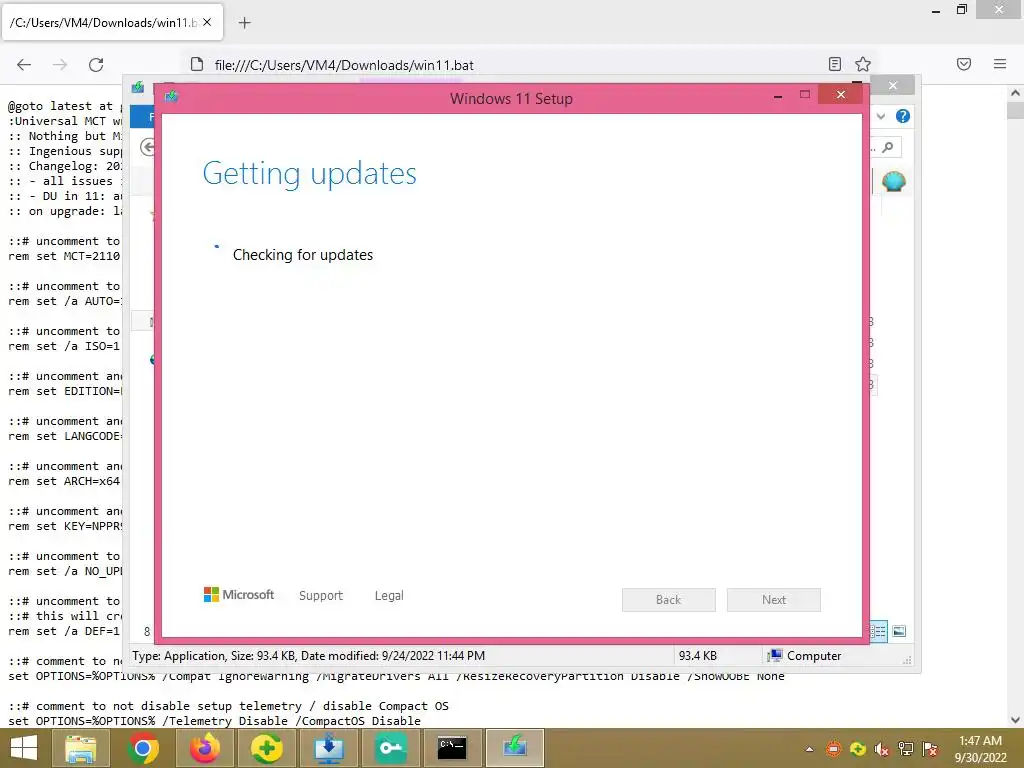Click the Windows 11 Setup title bar icon
The width and height of the screenshot is (1024, 768).
[172, 97]
